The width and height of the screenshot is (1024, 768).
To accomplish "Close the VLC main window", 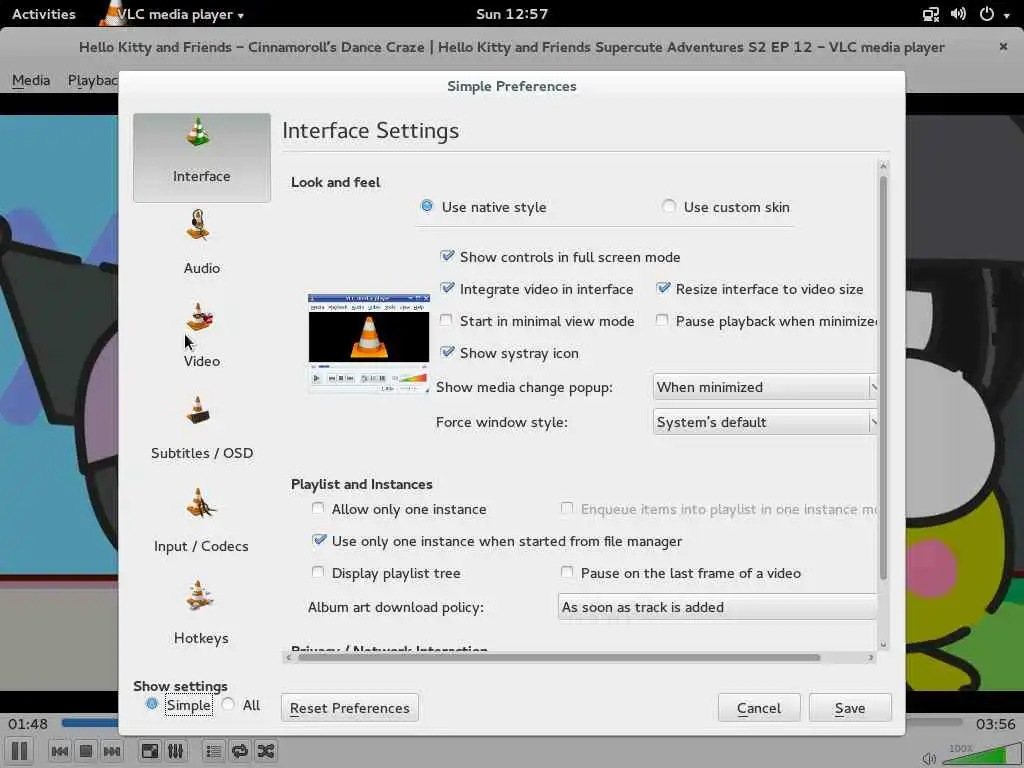I will pyautogui.click(x=1003, y=46).
